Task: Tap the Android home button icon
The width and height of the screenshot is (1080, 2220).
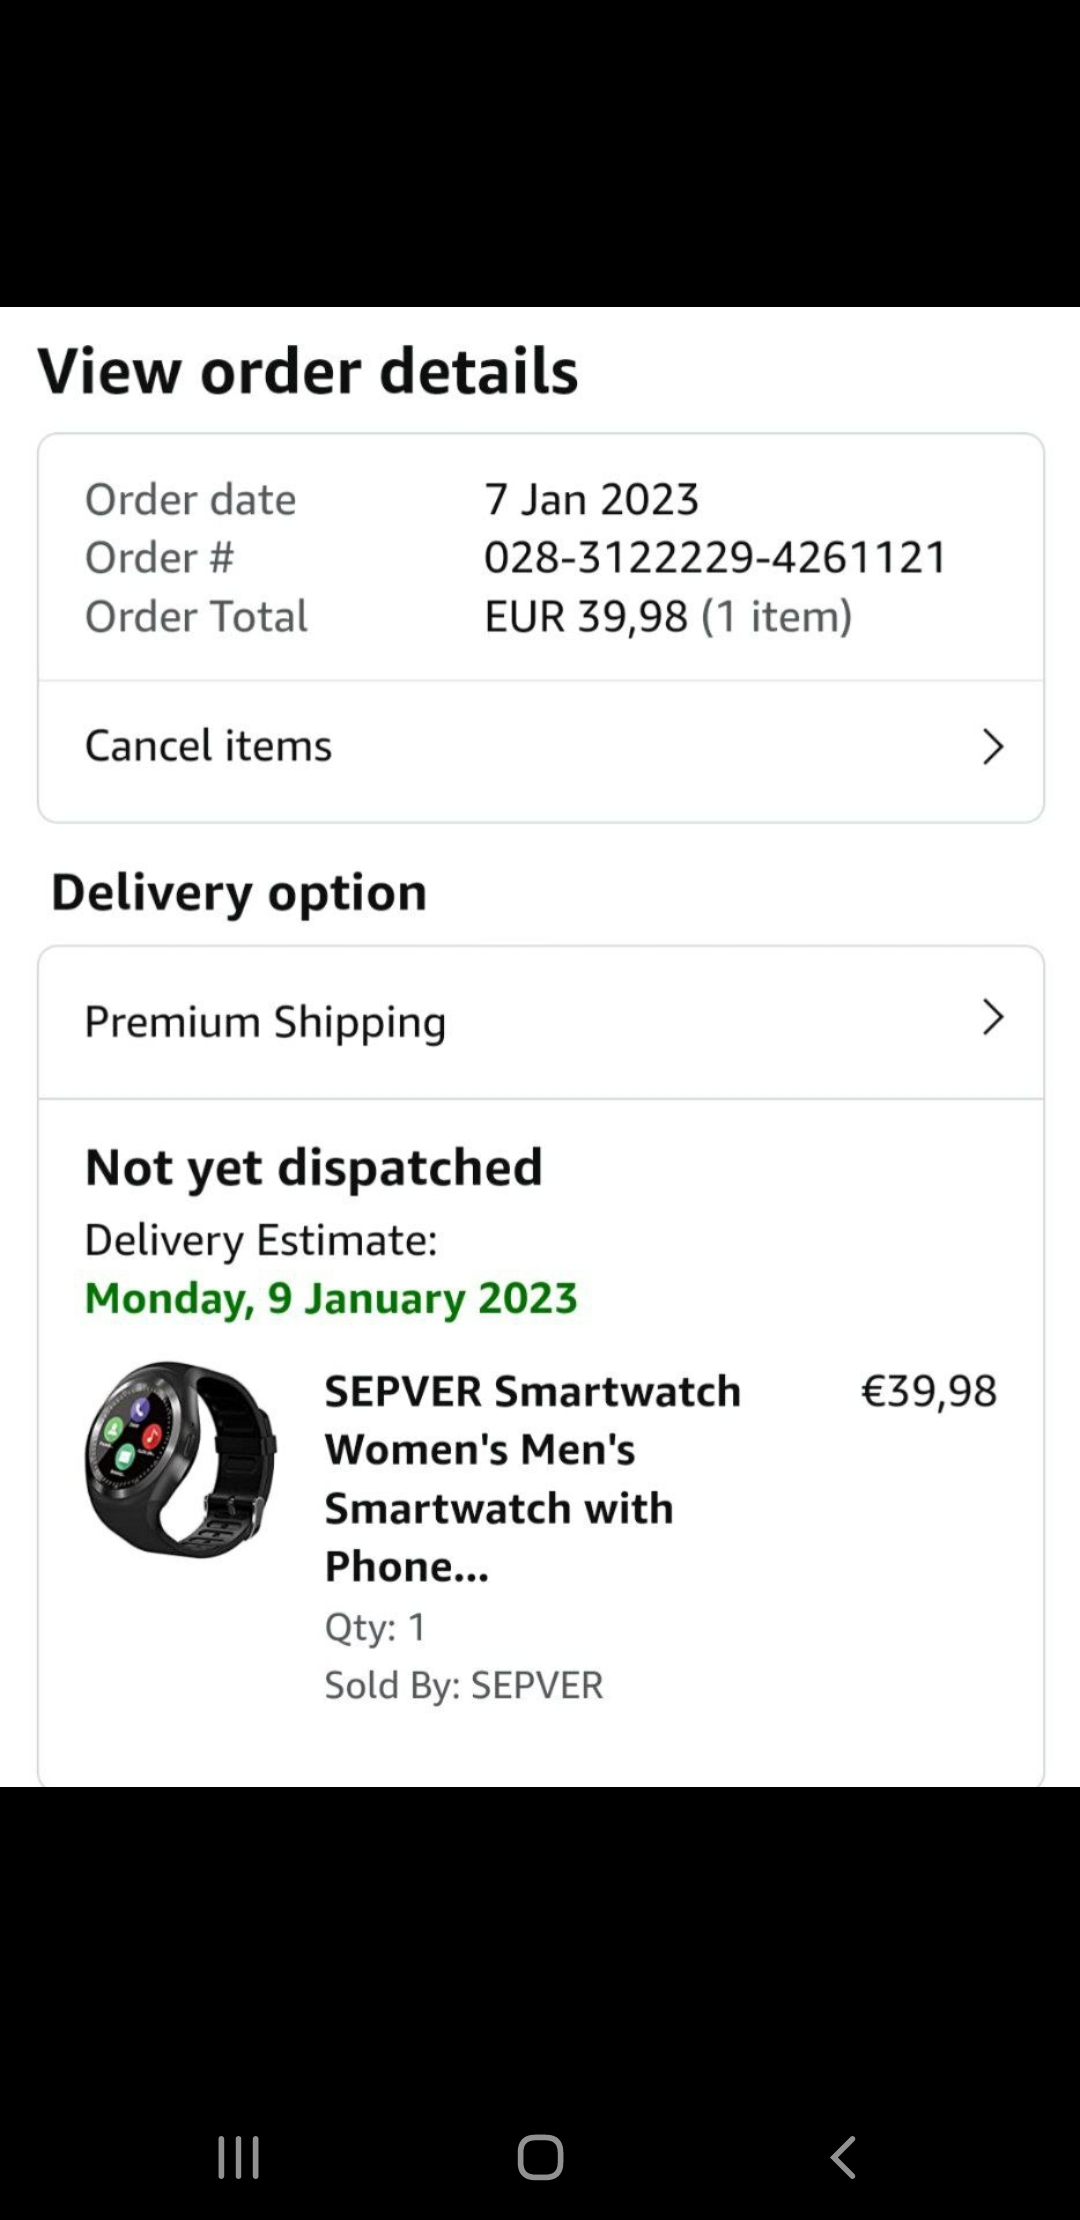Action: point(540,2157)
